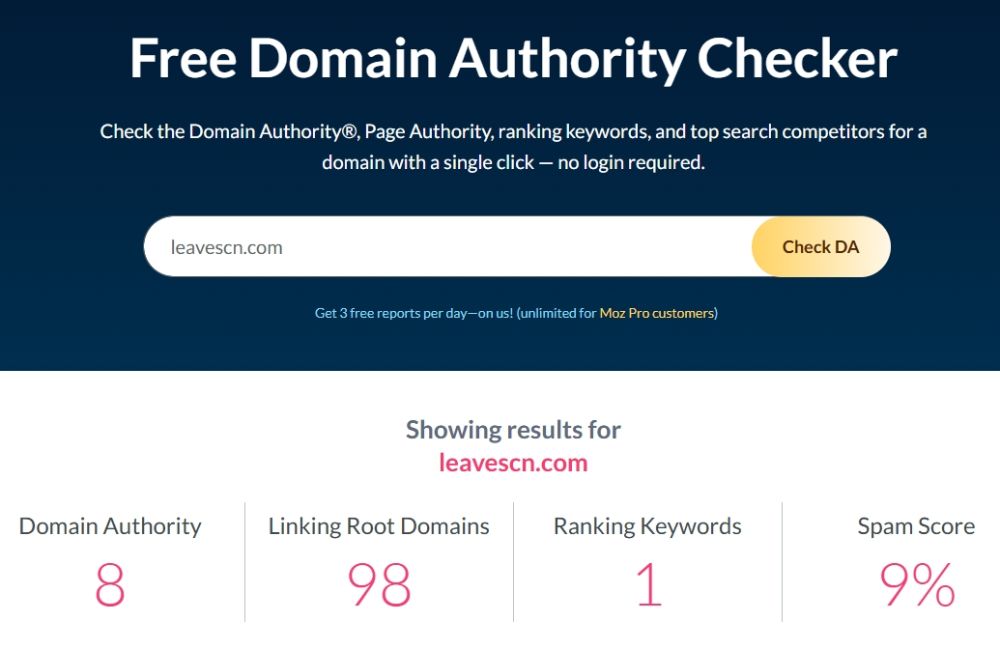
Task: Click the Showing results for text
Action: click(513, 430)
